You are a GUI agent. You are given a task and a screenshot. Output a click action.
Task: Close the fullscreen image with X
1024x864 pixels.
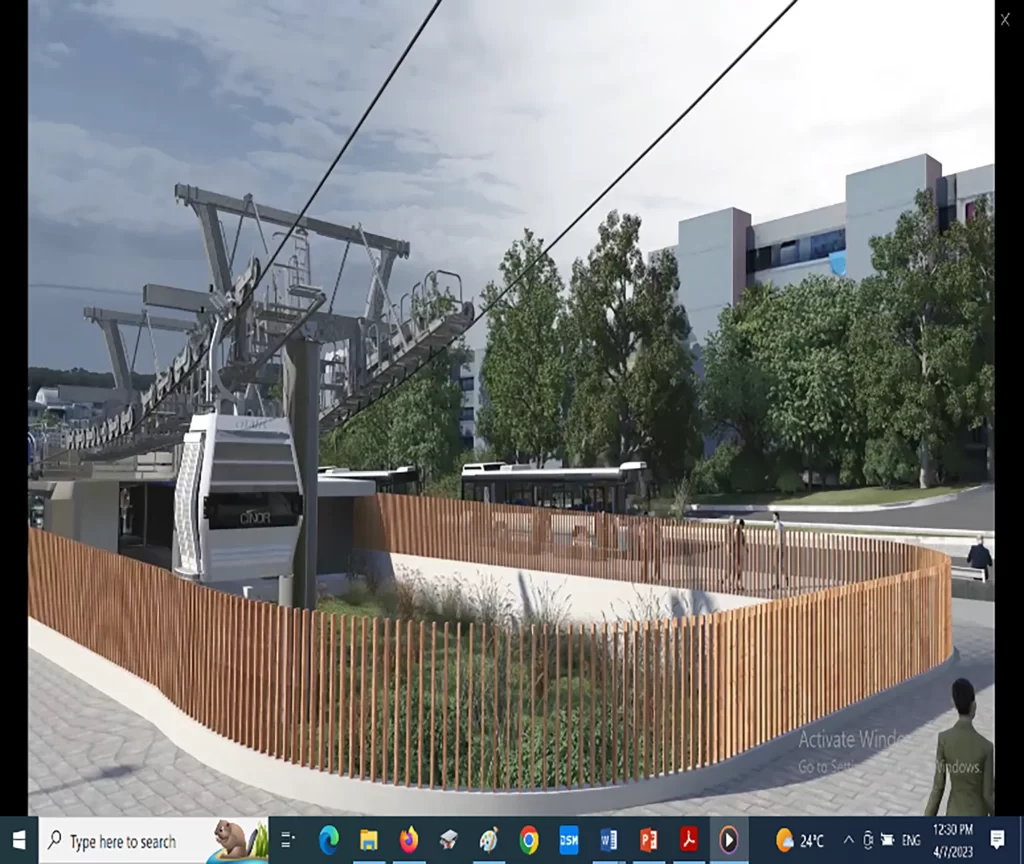click(1005, 19)
